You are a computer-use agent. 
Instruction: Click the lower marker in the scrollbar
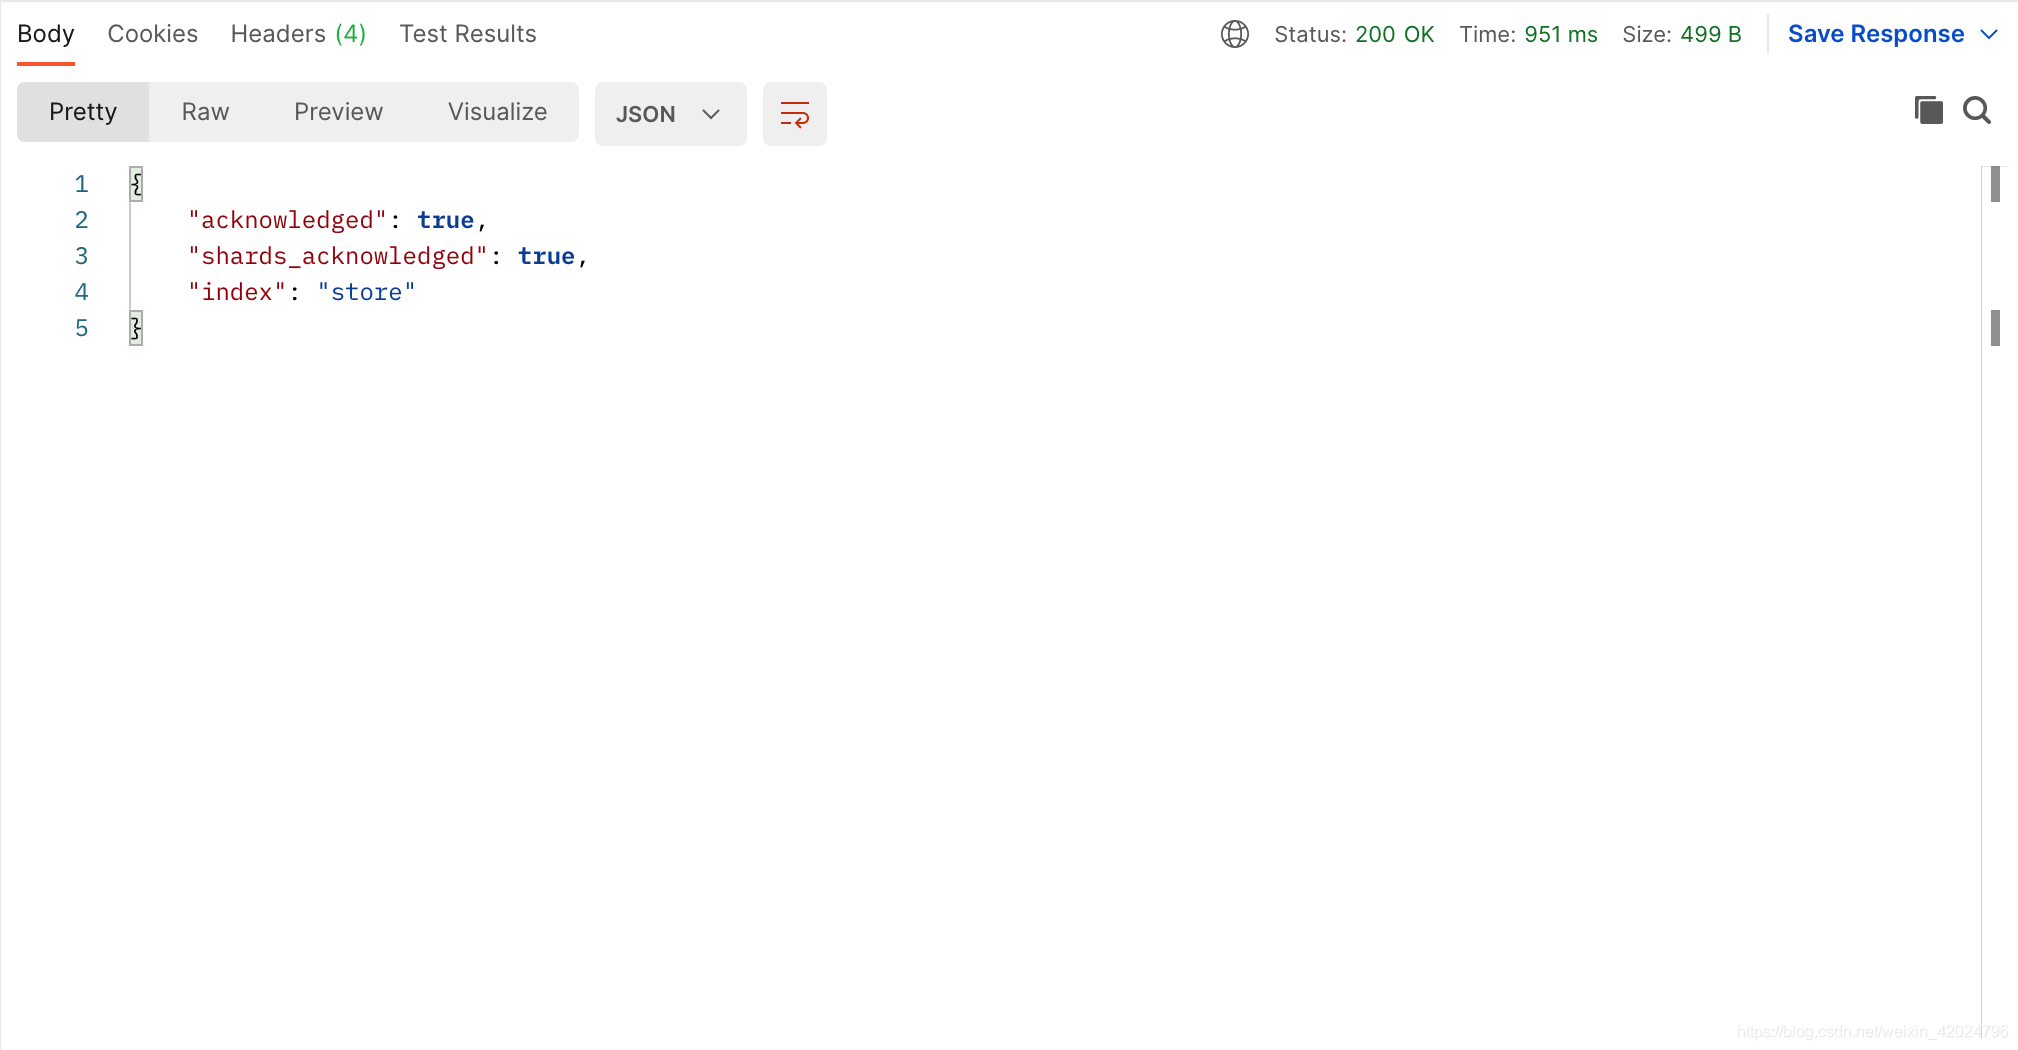tap(1995, 328)
